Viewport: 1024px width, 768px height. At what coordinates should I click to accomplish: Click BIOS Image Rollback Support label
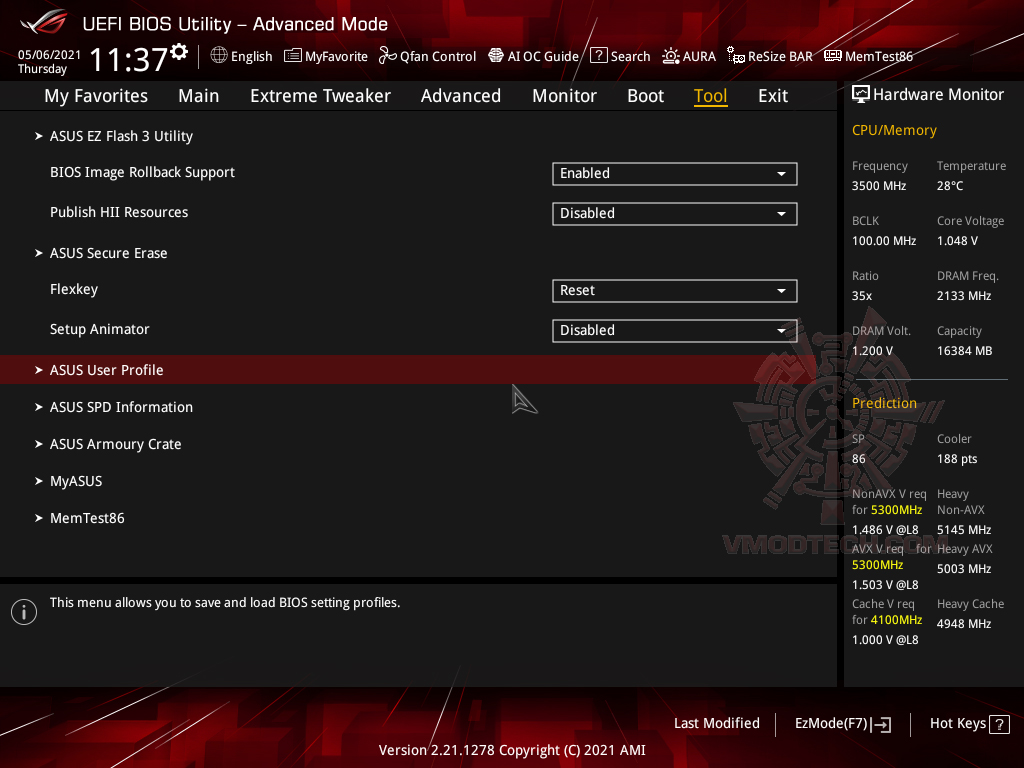coord(142,172)
